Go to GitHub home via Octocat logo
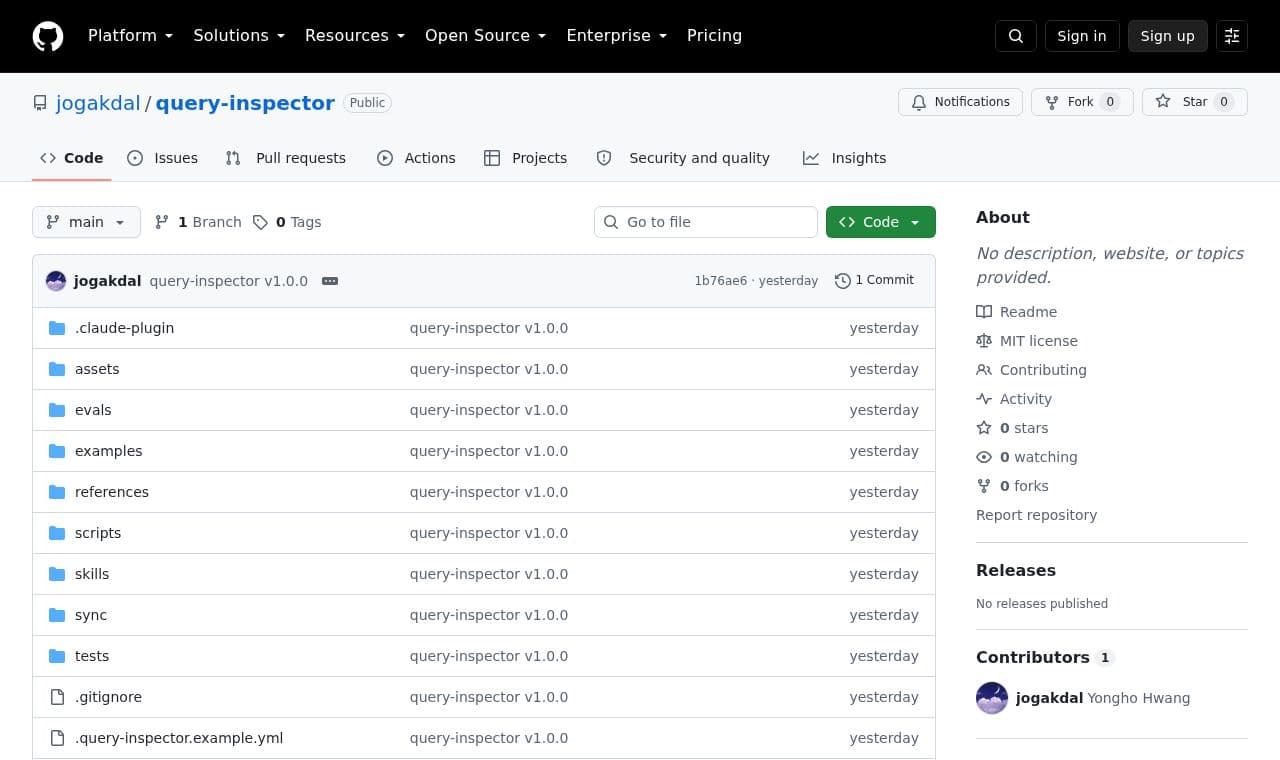This screenshot has width=1280, height=760. coord(48,36)
